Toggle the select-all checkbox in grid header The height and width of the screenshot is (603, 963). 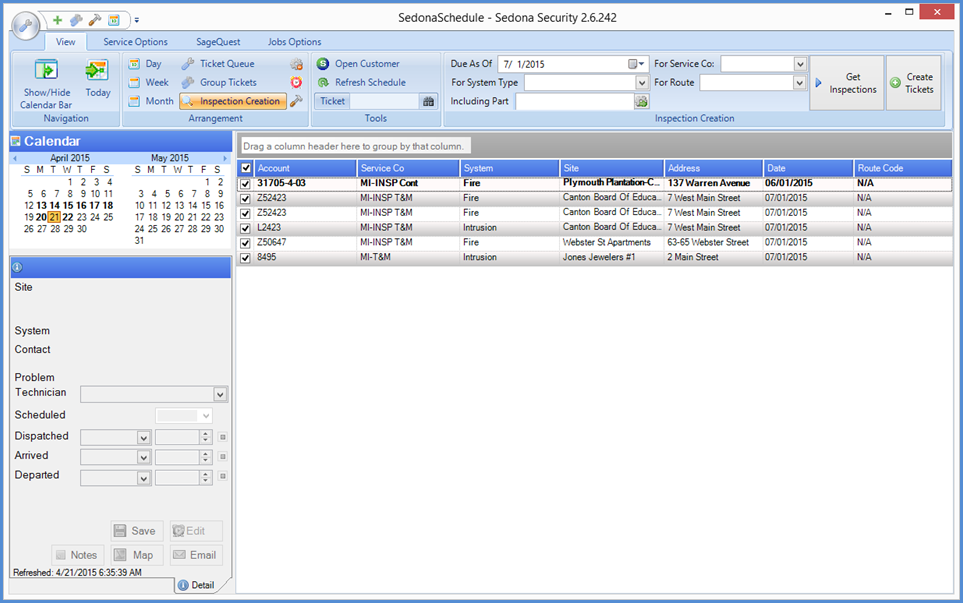pyautogui.click(x=246, y=168)
